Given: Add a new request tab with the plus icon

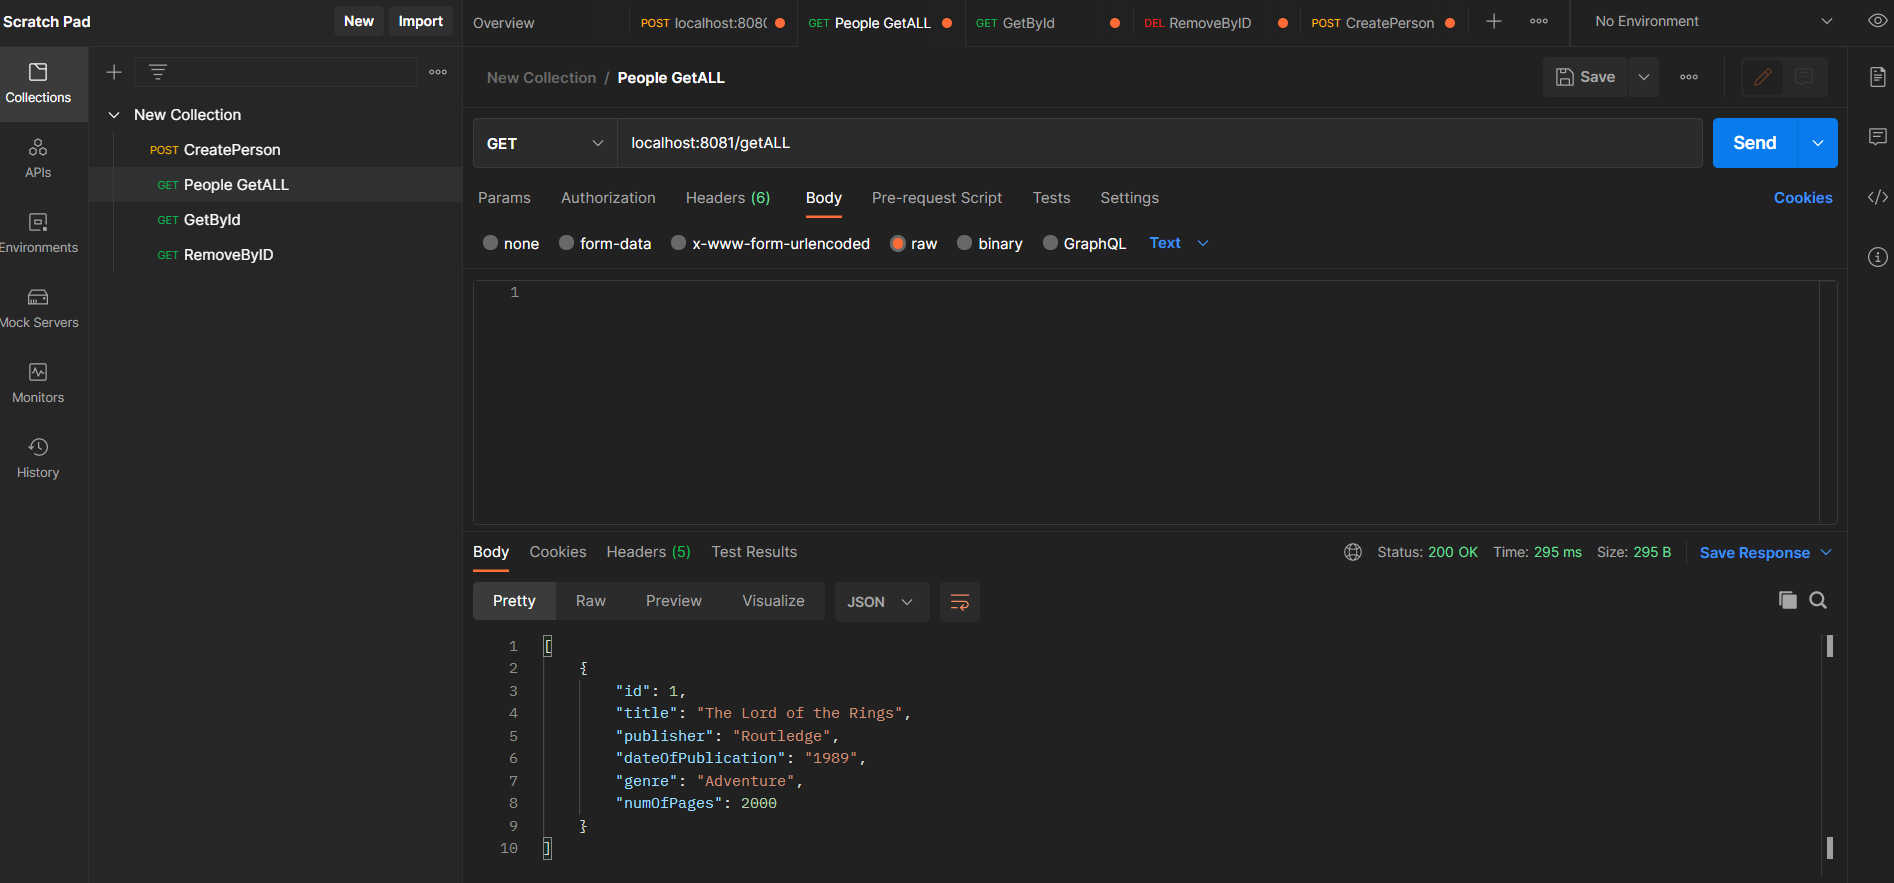Looking at the screenshot, I should (x=1494, y=21).
